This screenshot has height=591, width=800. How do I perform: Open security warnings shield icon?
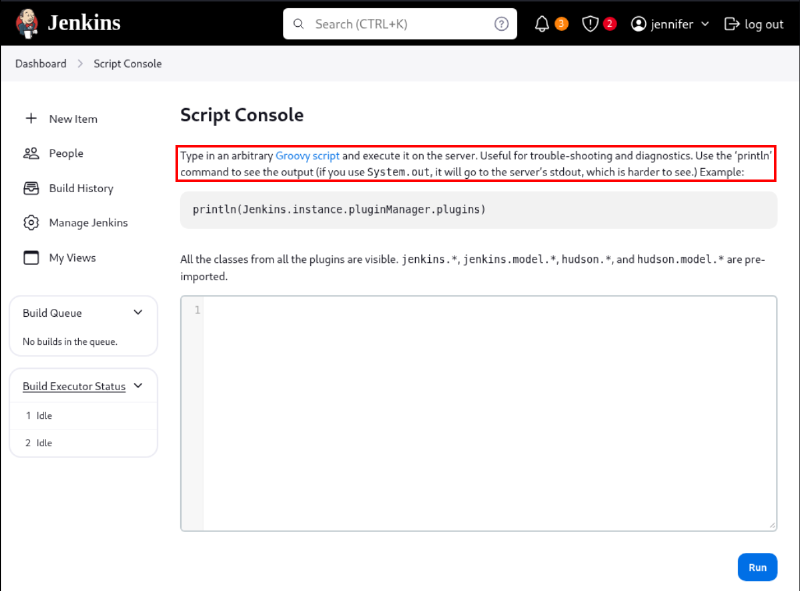[x=590, y=24]
